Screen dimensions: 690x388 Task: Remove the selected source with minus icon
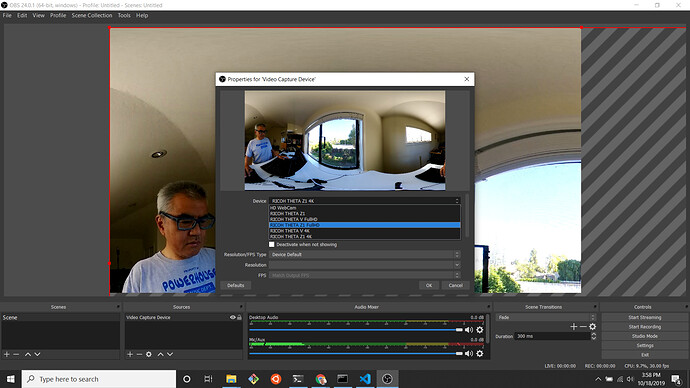139,354
